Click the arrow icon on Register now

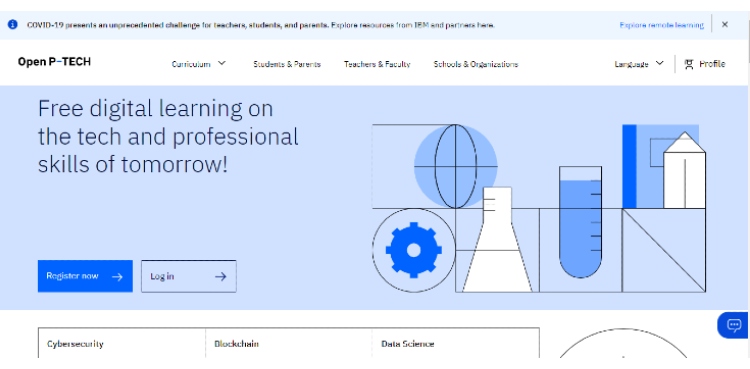point(117,277)
